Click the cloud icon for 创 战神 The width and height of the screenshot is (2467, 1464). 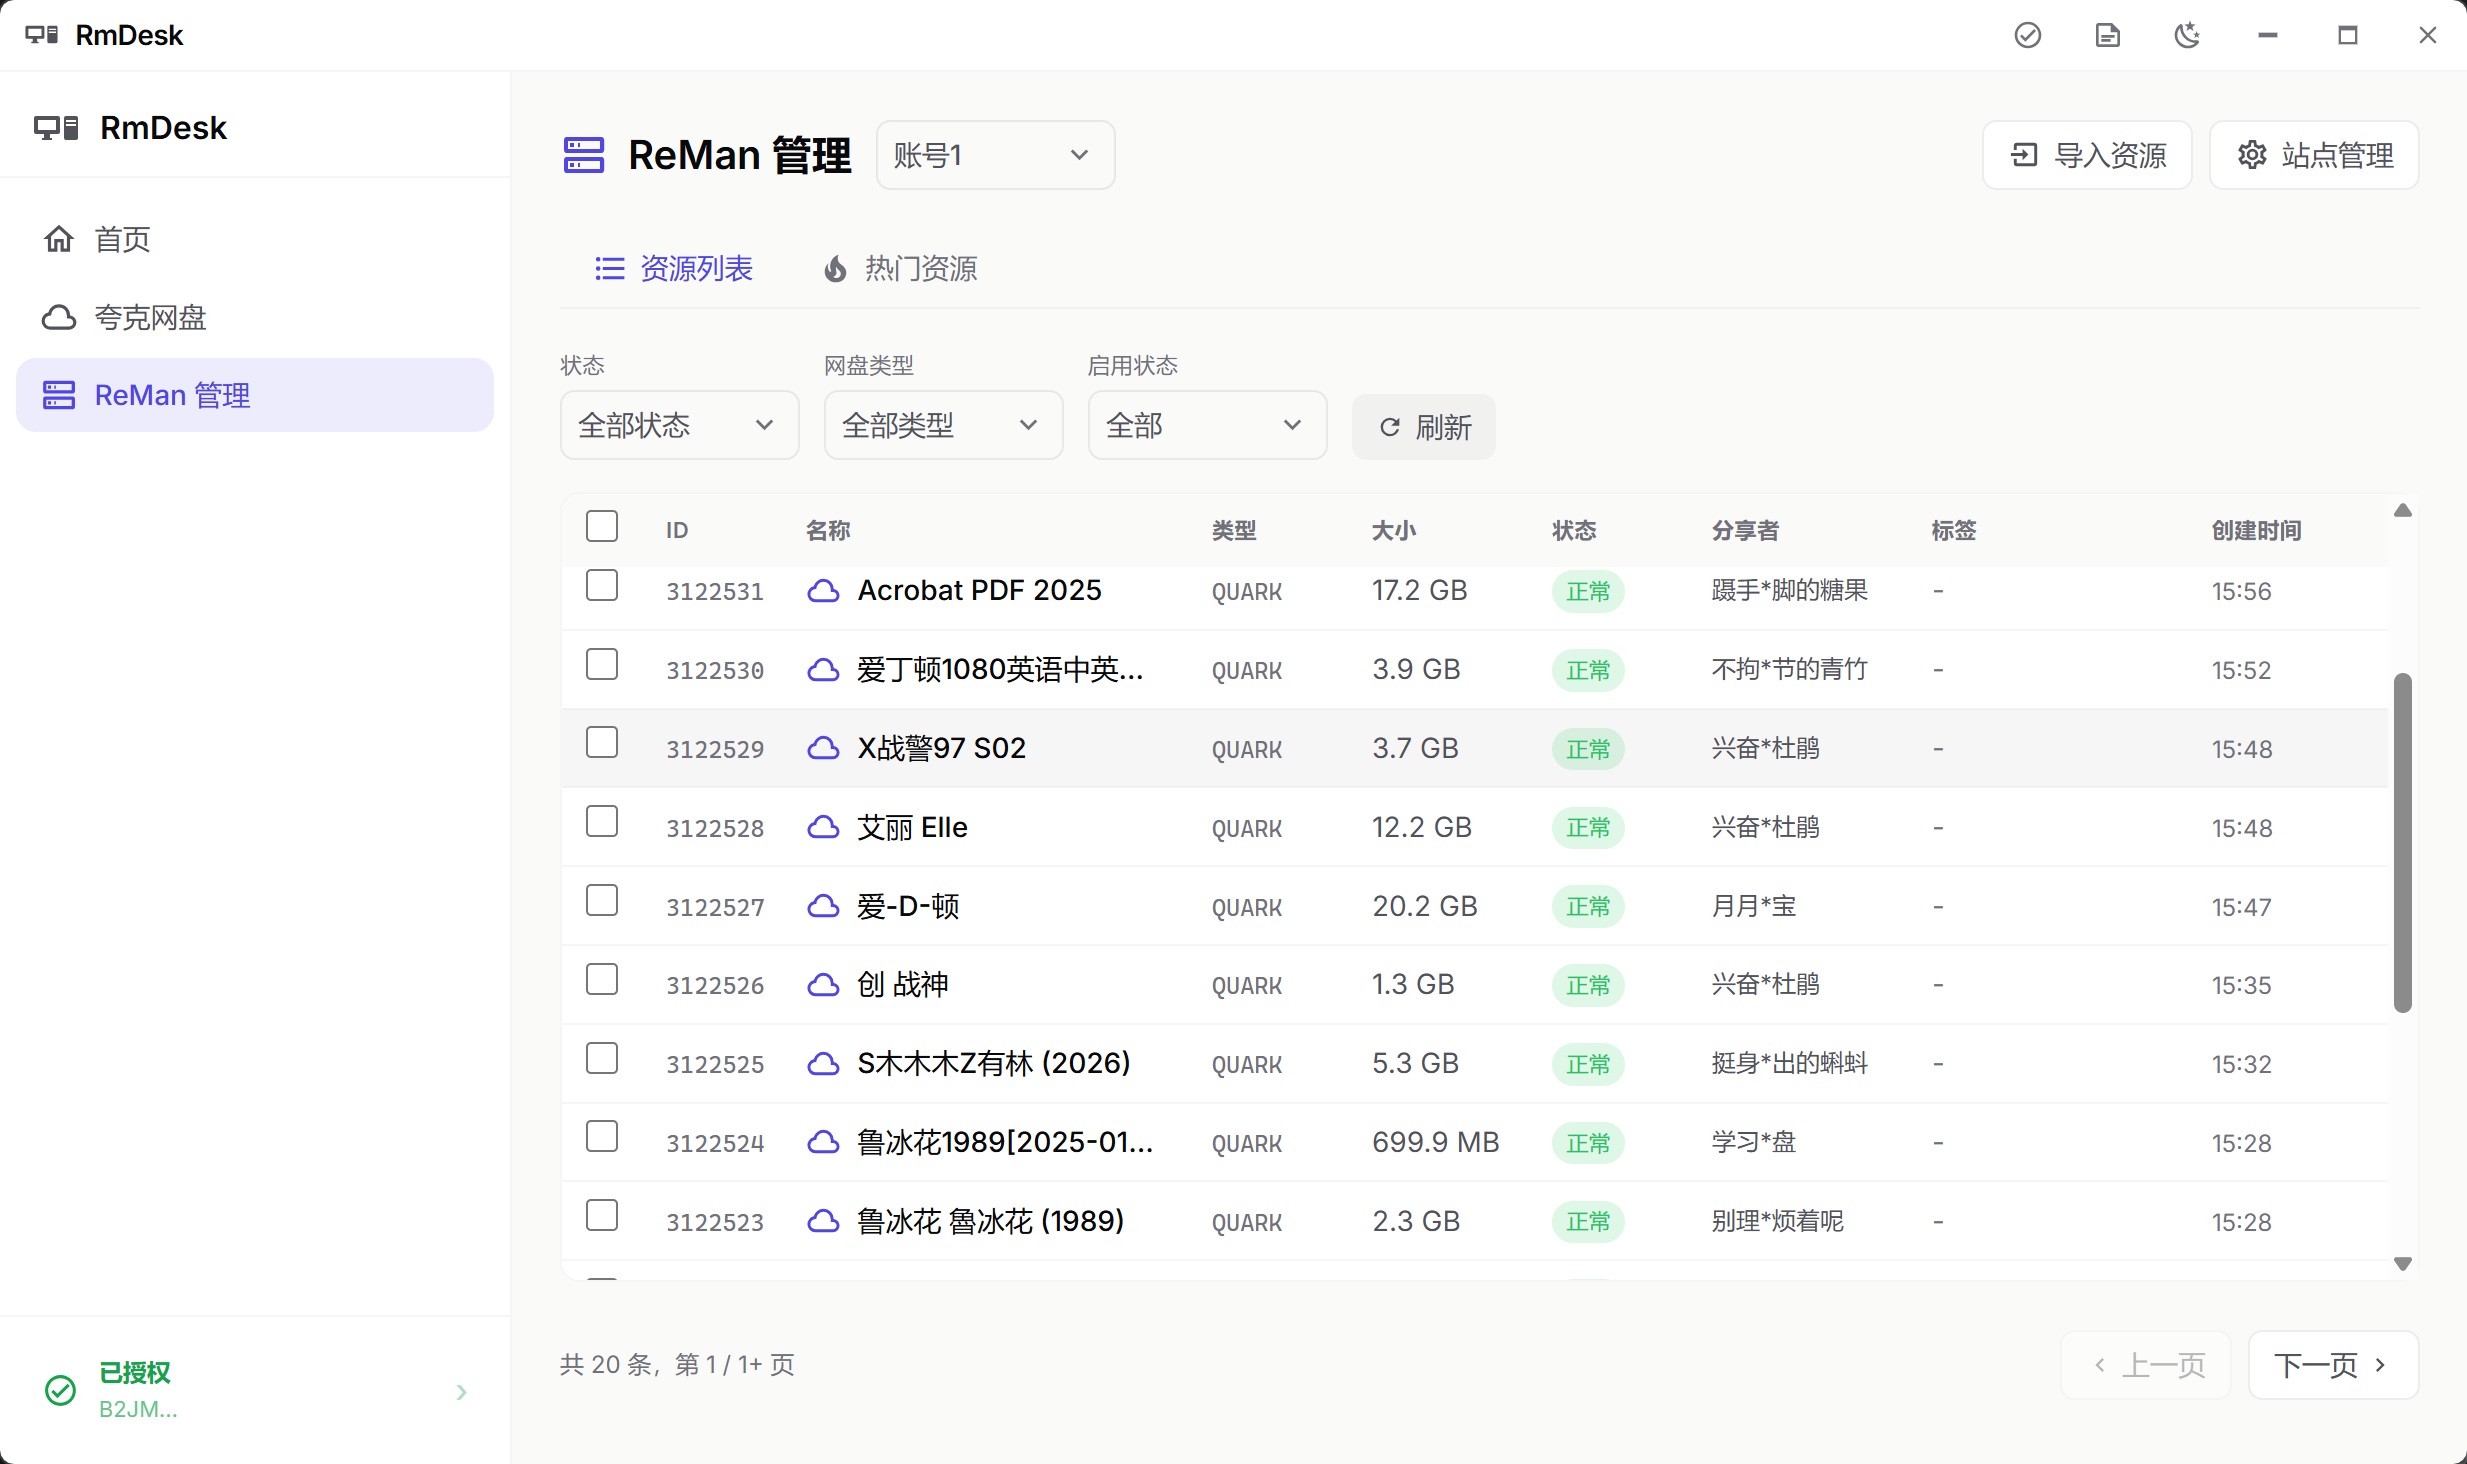coord(823,985)
